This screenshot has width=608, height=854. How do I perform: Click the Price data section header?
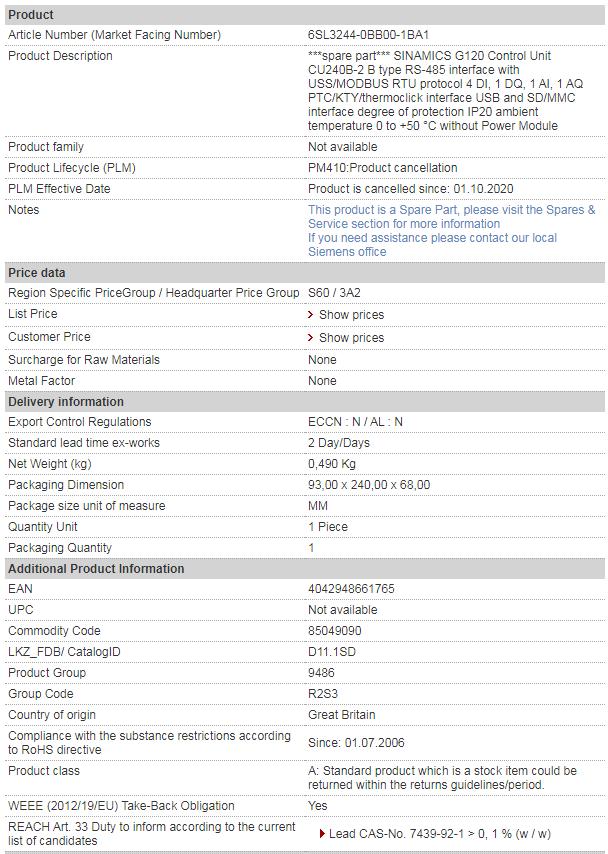(x=37, y=273)
